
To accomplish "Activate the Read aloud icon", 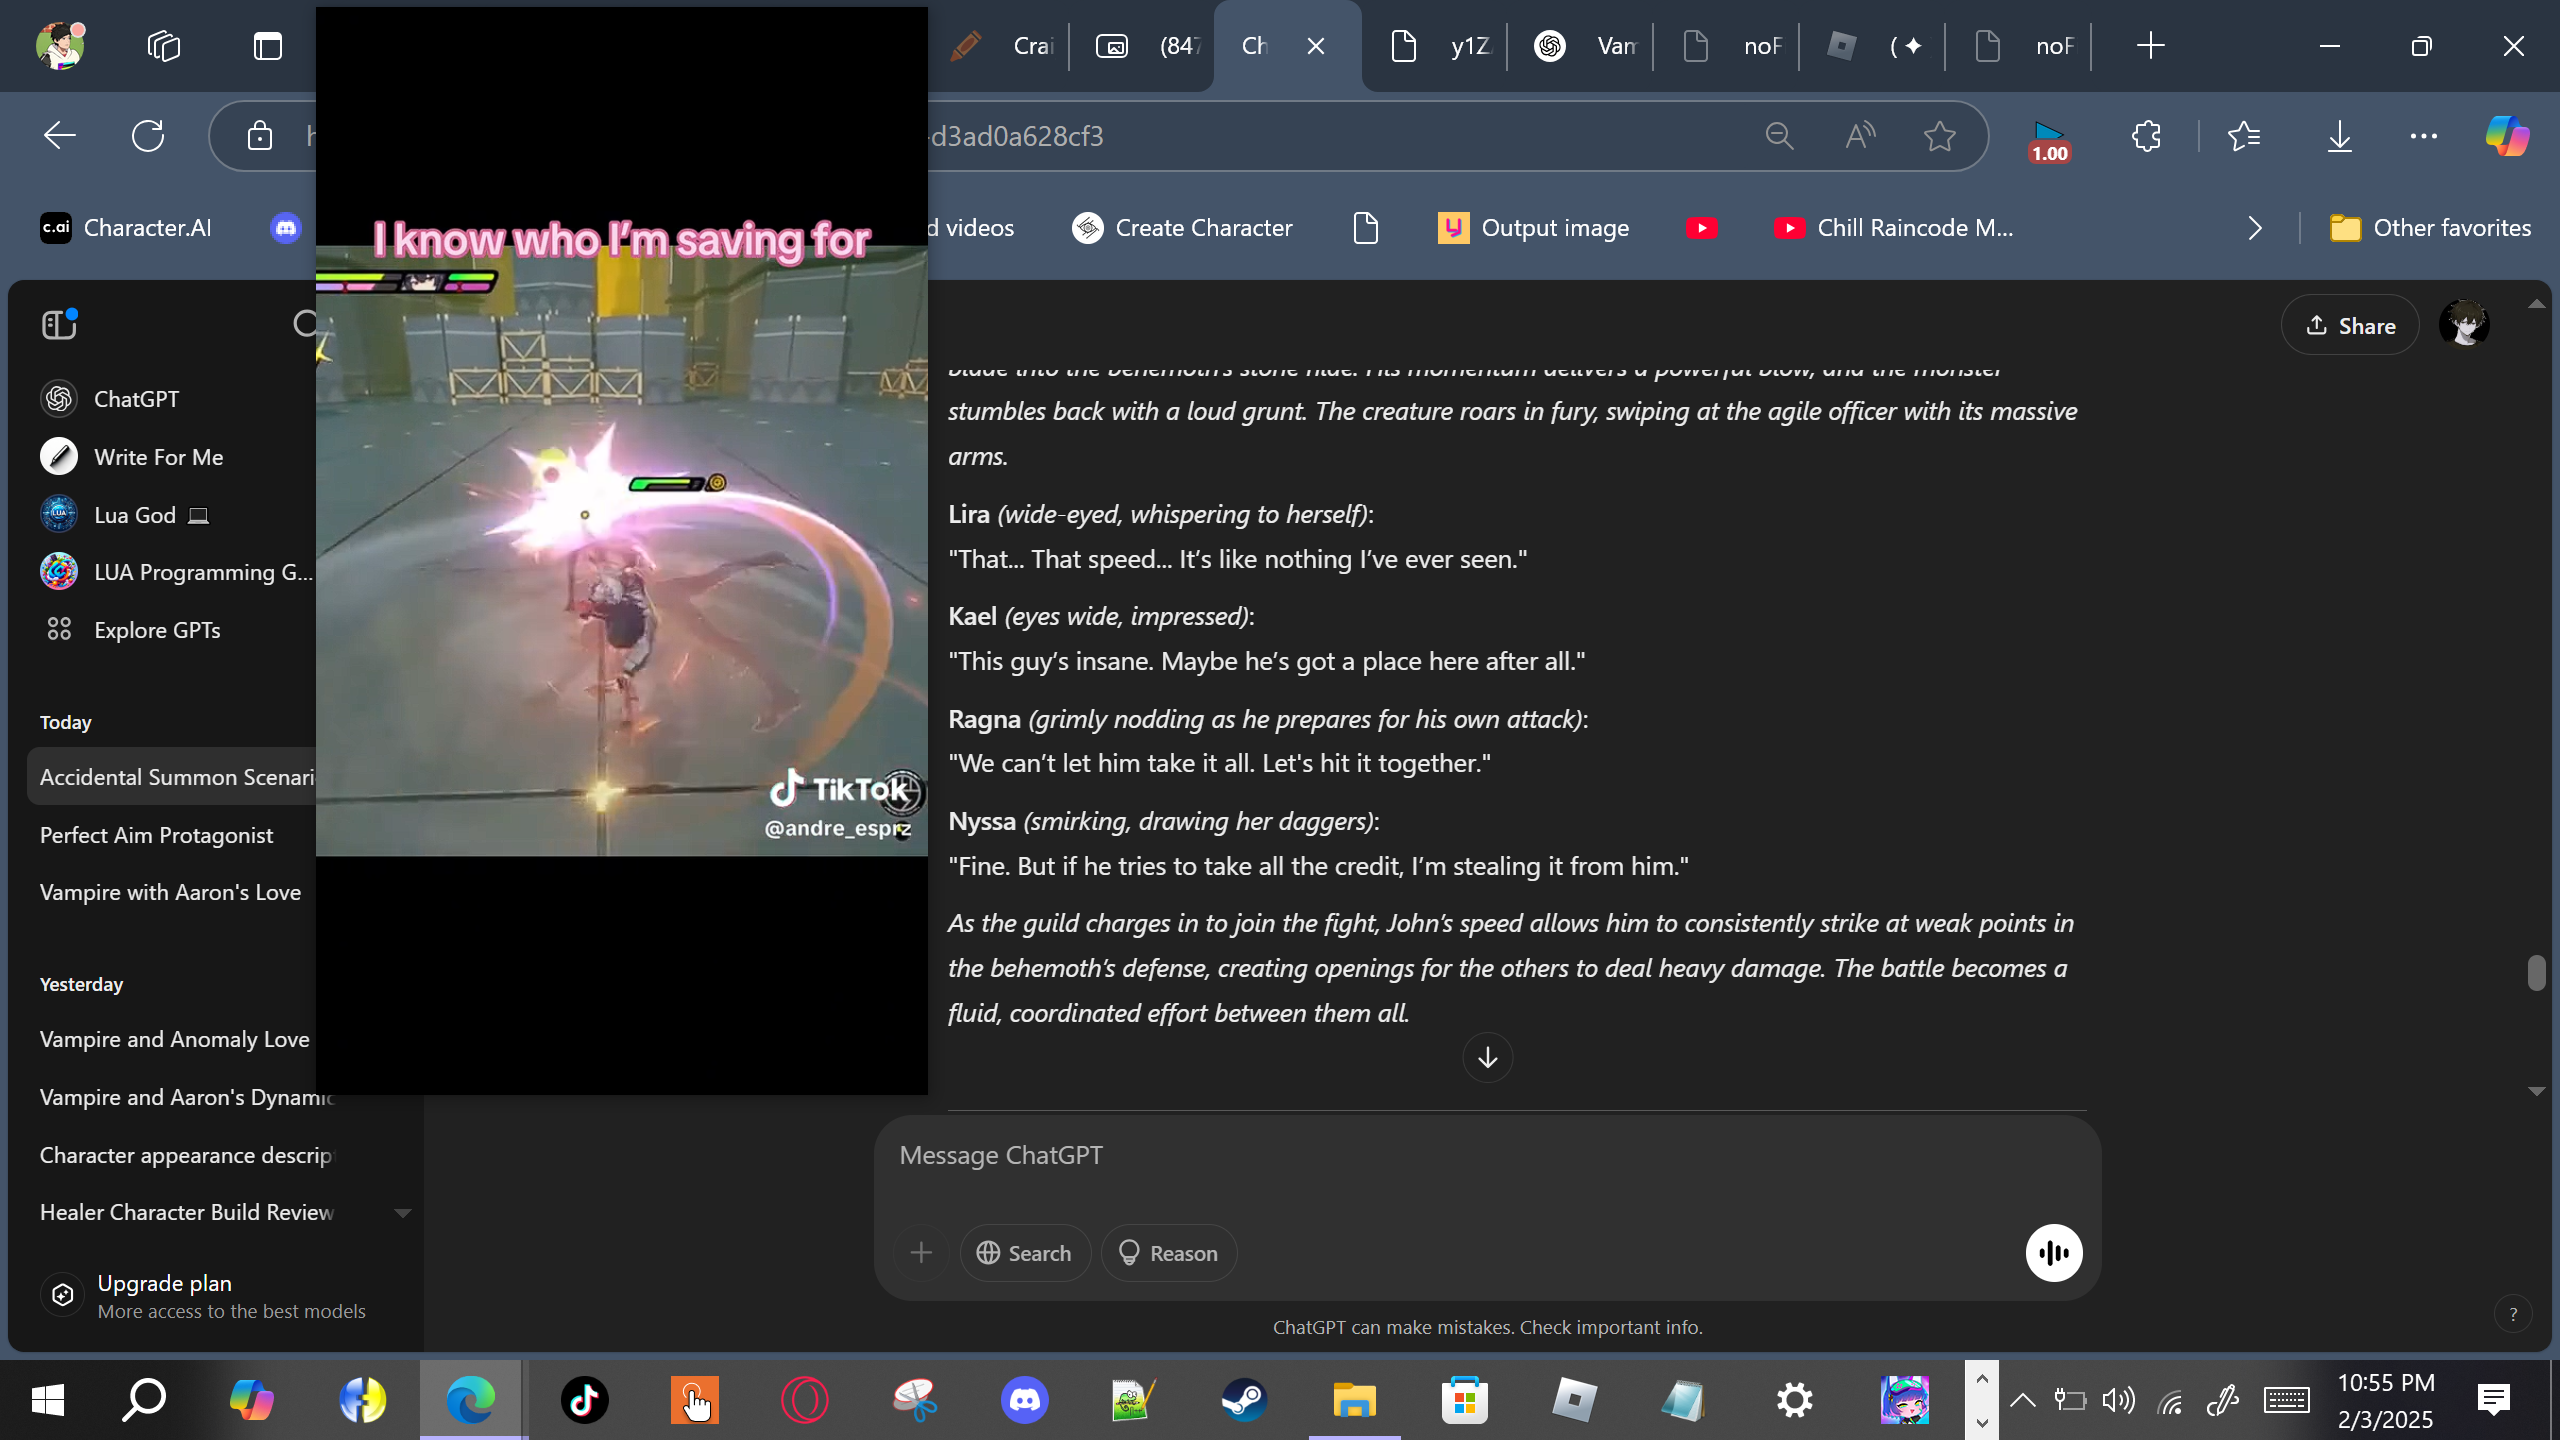I will pos(1860,136).
